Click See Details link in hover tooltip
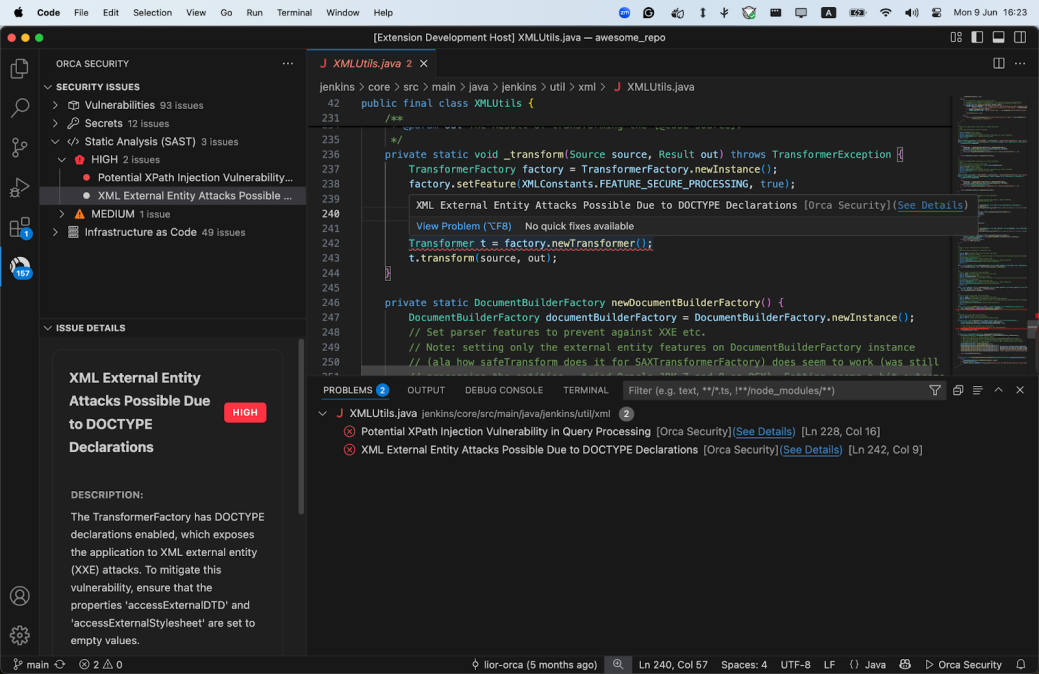The height and width of the screenshot is (674, 1039). tap(930, 205)
